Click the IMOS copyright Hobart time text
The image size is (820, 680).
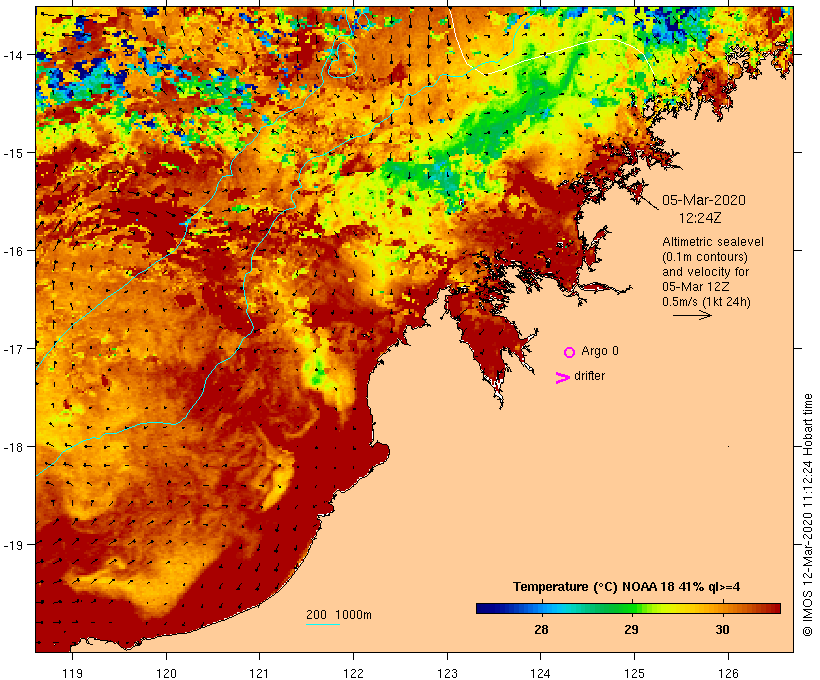807,515
